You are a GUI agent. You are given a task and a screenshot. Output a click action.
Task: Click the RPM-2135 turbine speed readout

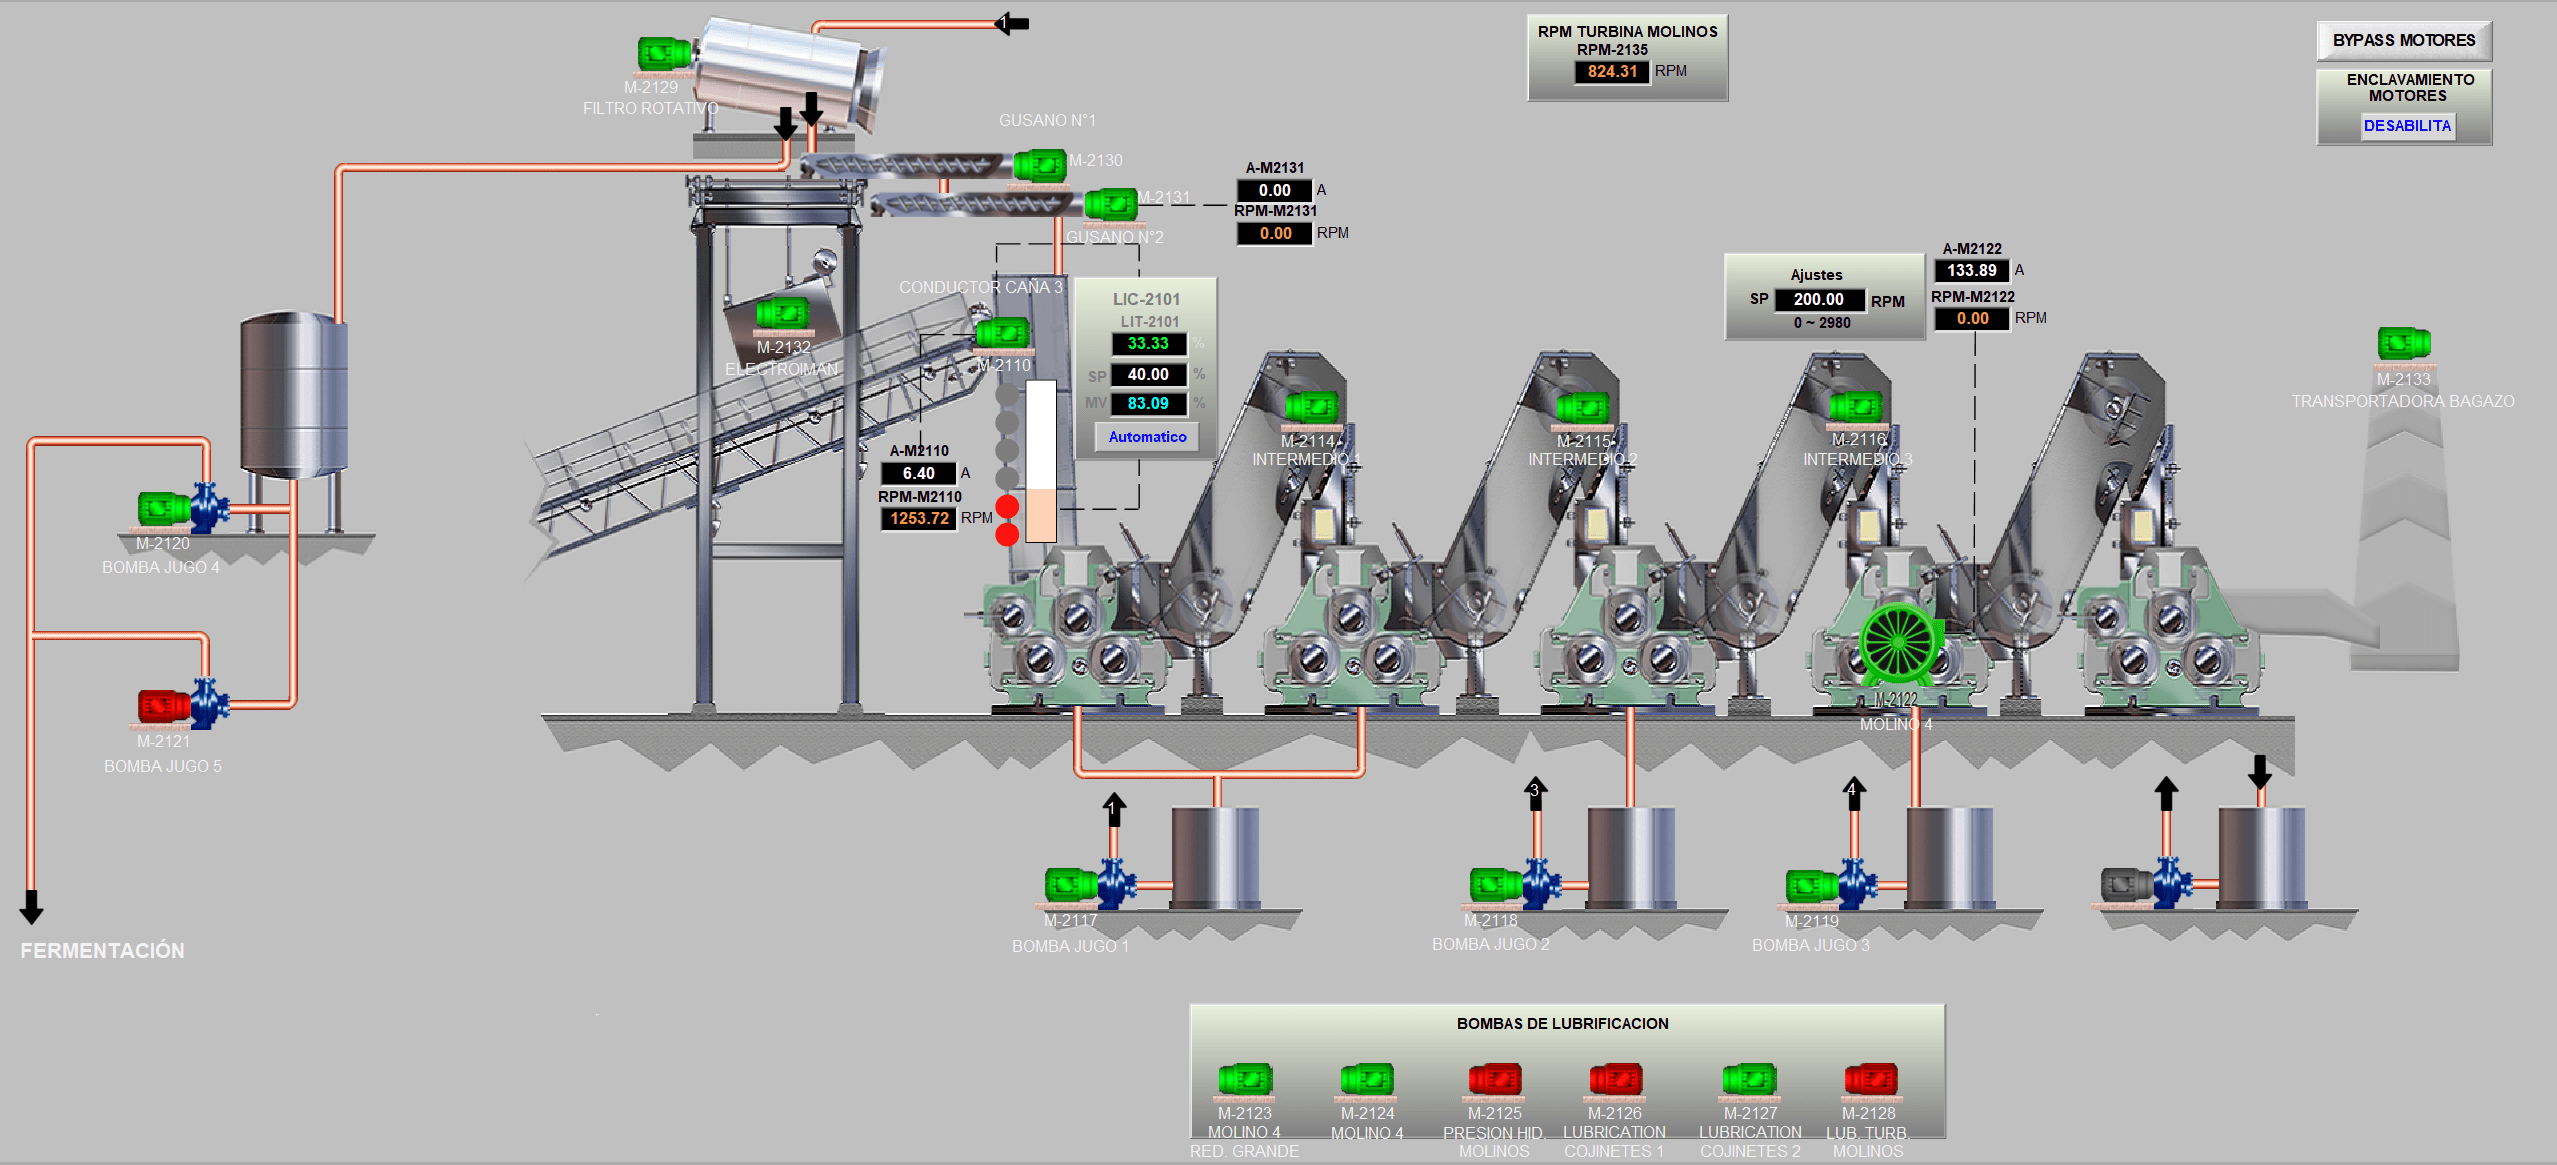tap(1612, 71)
